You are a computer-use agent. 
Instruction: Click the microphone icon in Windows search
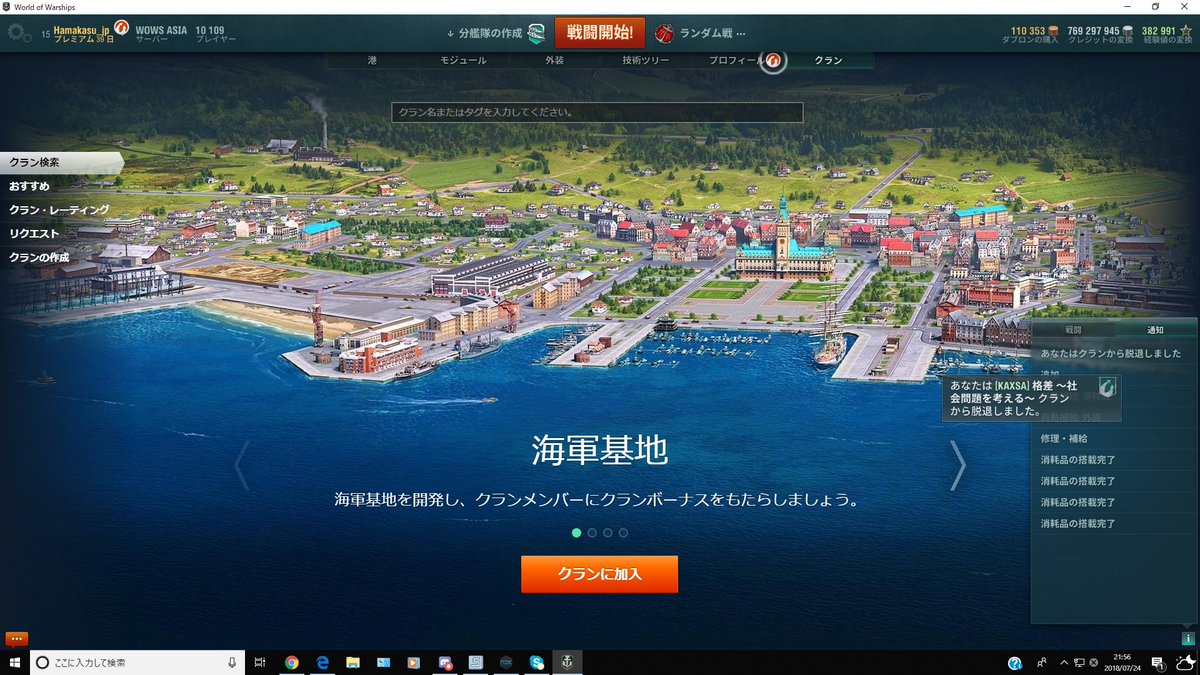[232, 662]
